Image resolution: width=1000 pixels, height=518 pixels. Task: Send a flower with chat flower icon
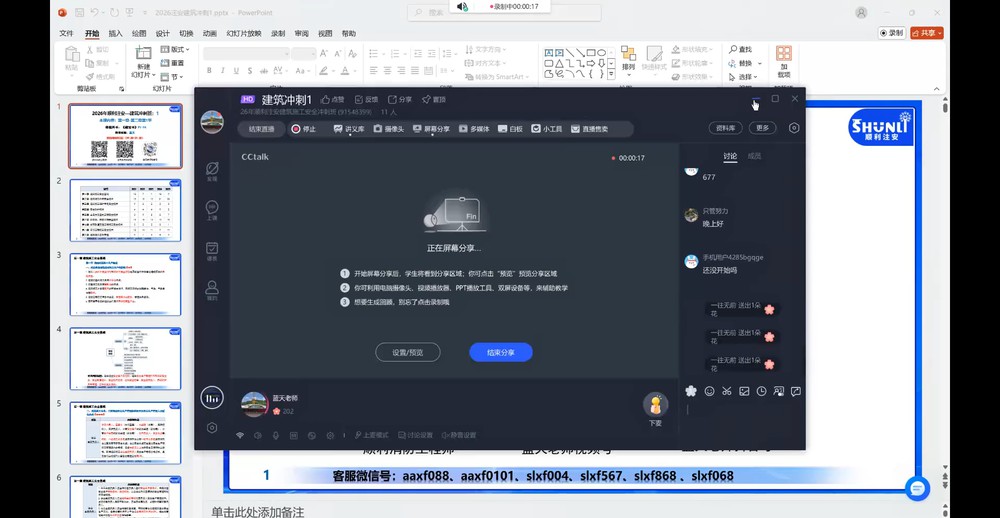(x=691, y=391)
